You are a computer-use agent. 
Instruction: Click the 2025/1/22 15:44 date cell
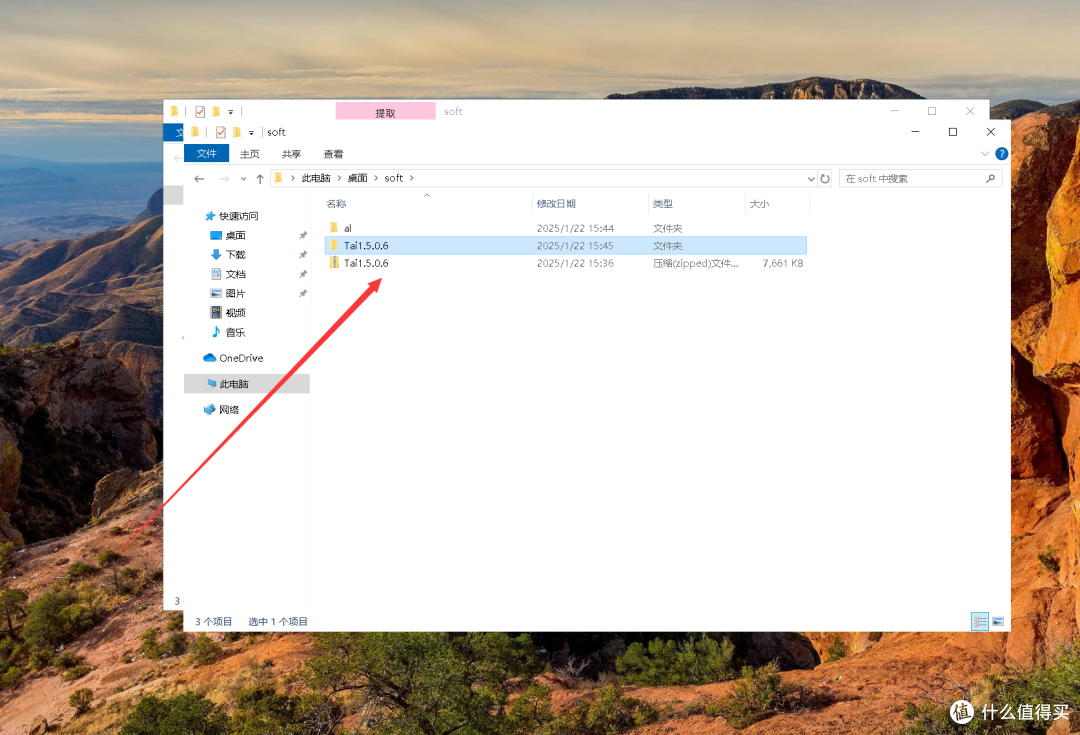[575, 228]
